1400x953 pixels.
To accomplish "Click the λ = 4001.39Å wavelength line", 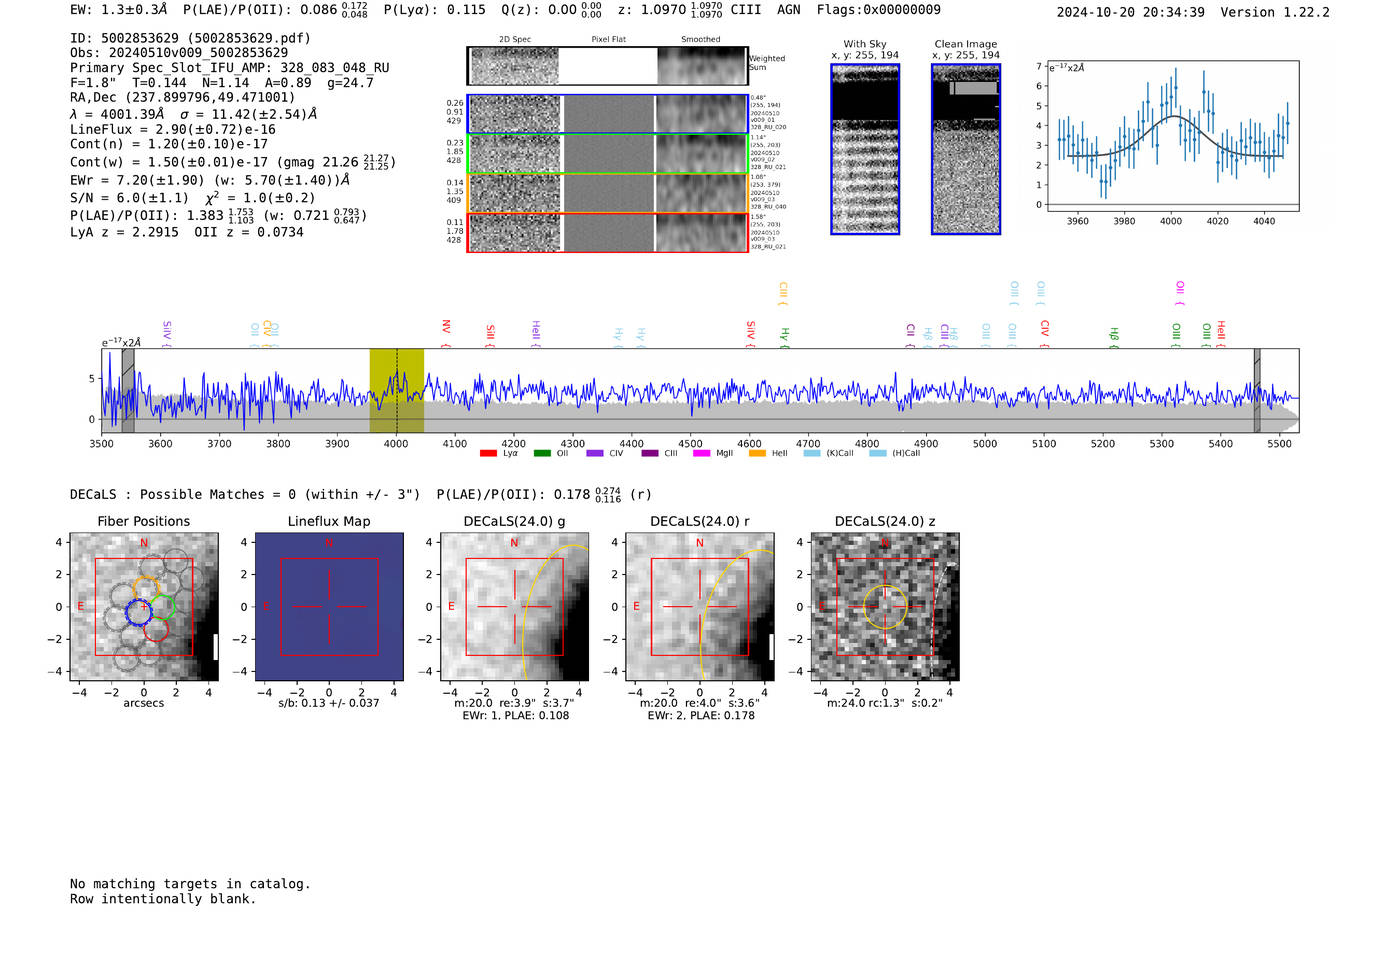I will pos(193,114).
